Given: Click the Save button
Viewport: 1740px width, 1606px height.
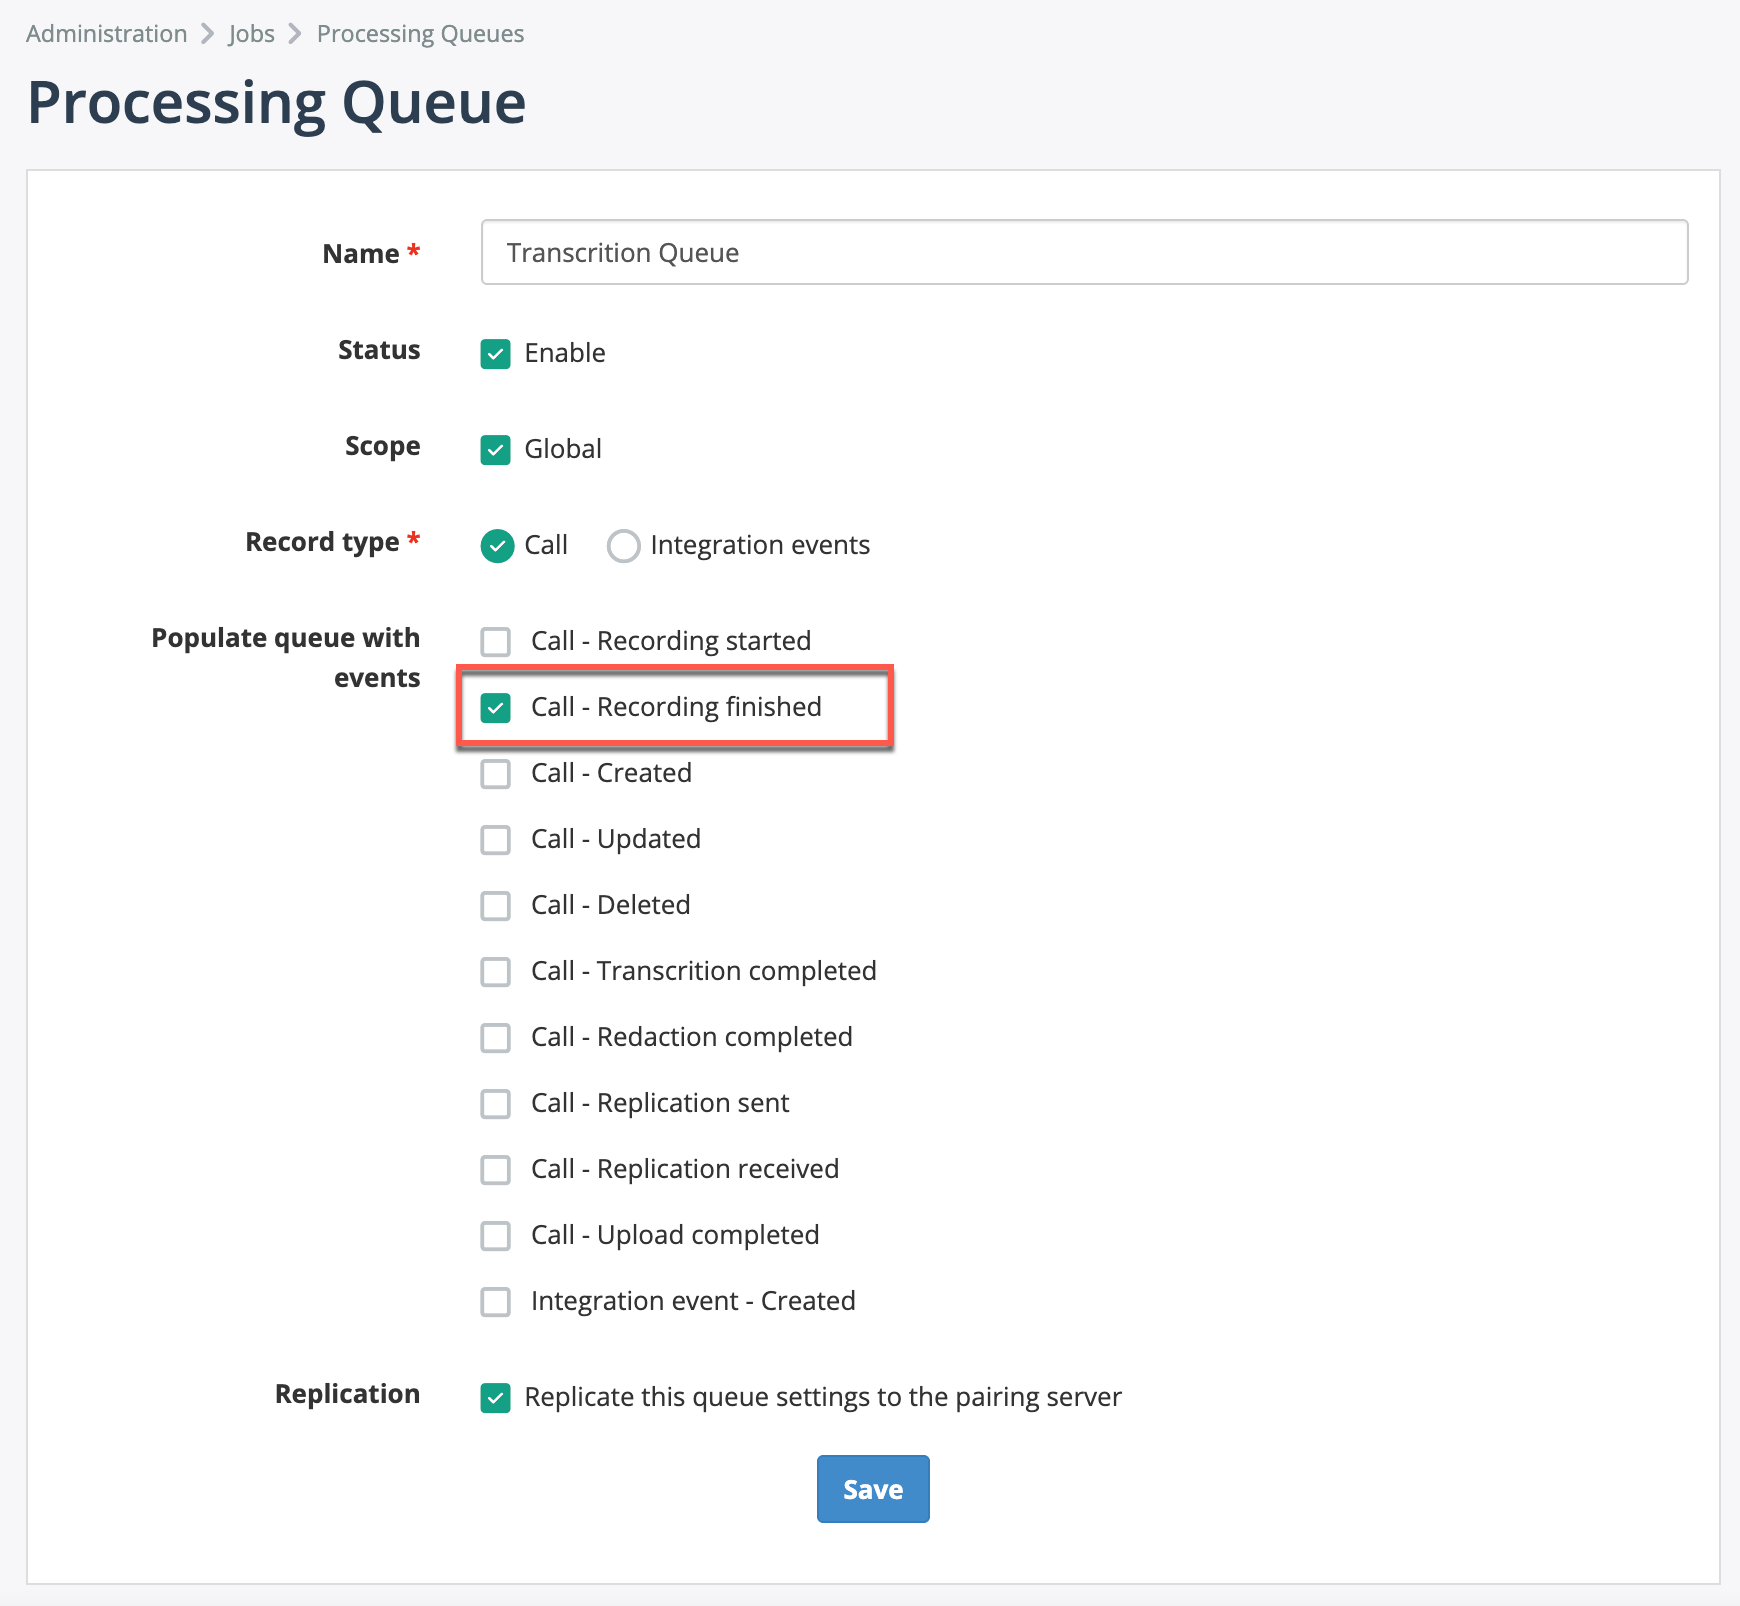Looking at the screenshot, I should tap(872, 1489).
